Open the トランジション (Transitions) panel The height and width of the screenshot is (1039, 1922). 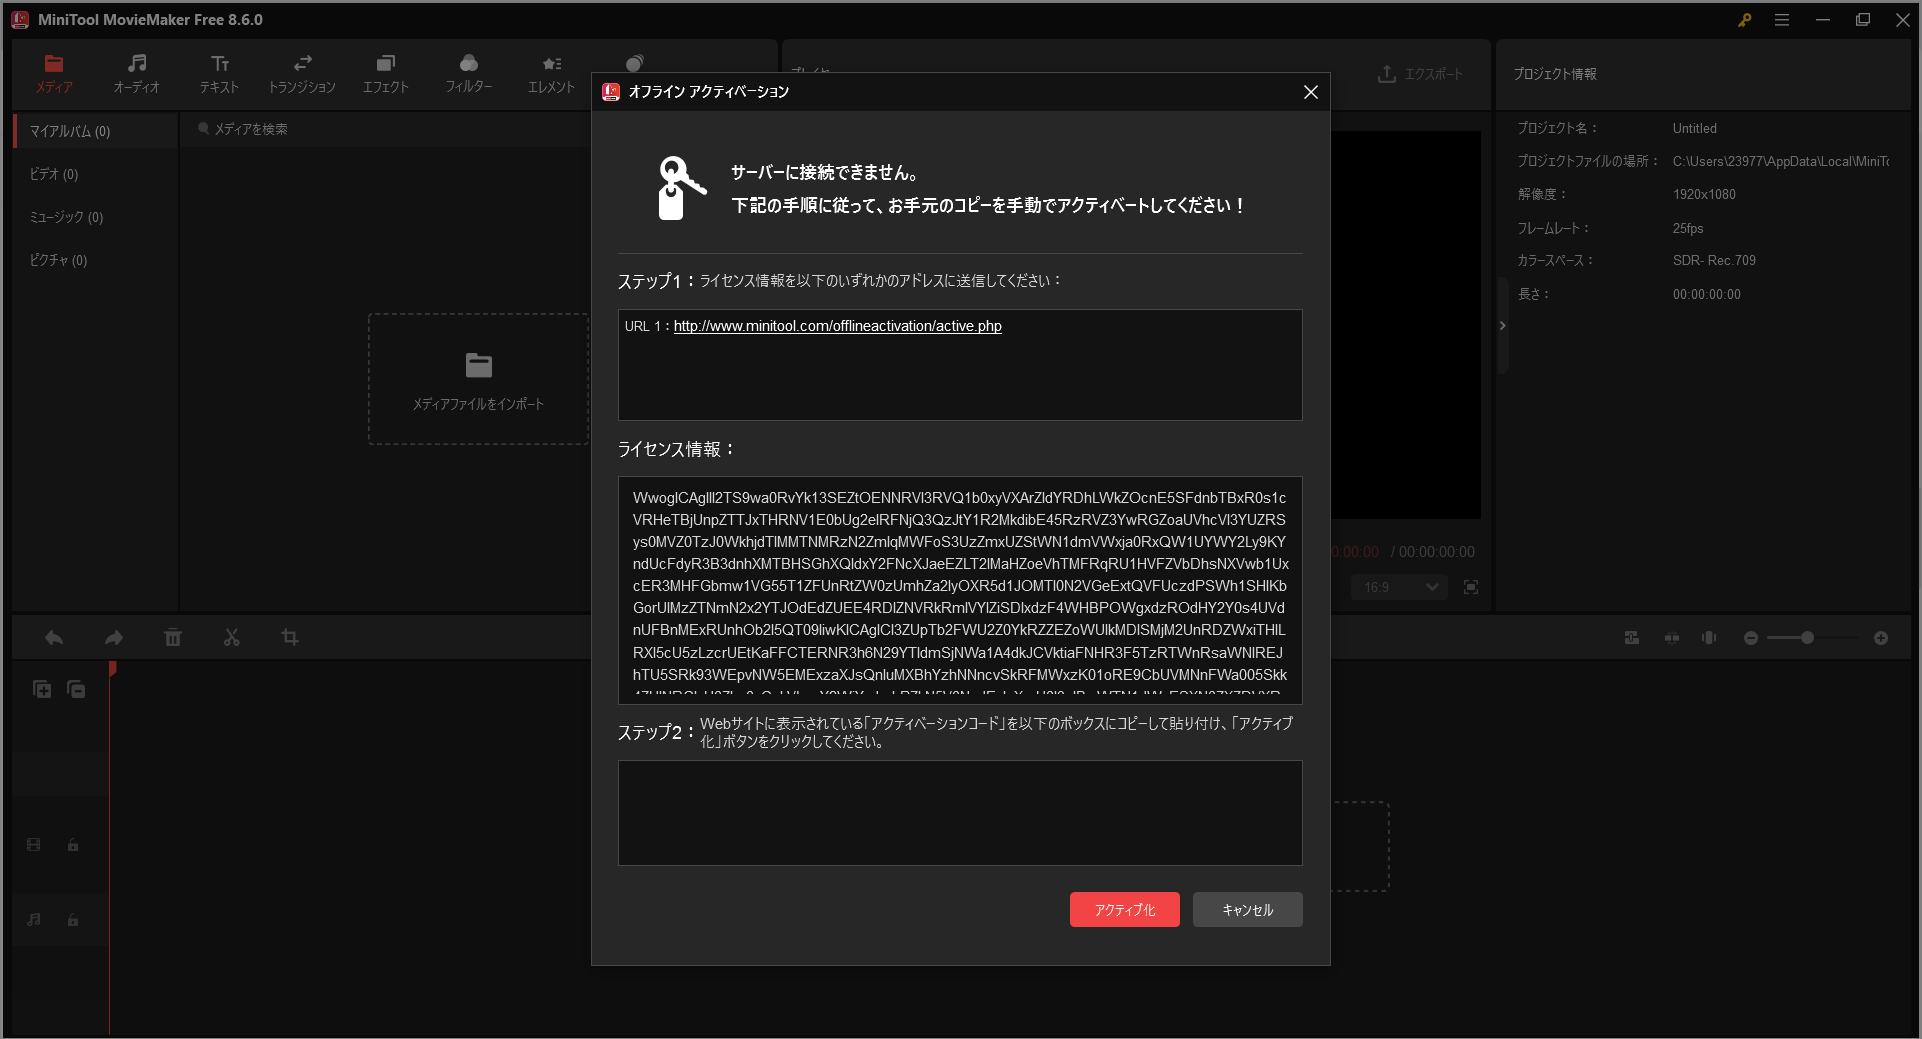coord(301,73)
